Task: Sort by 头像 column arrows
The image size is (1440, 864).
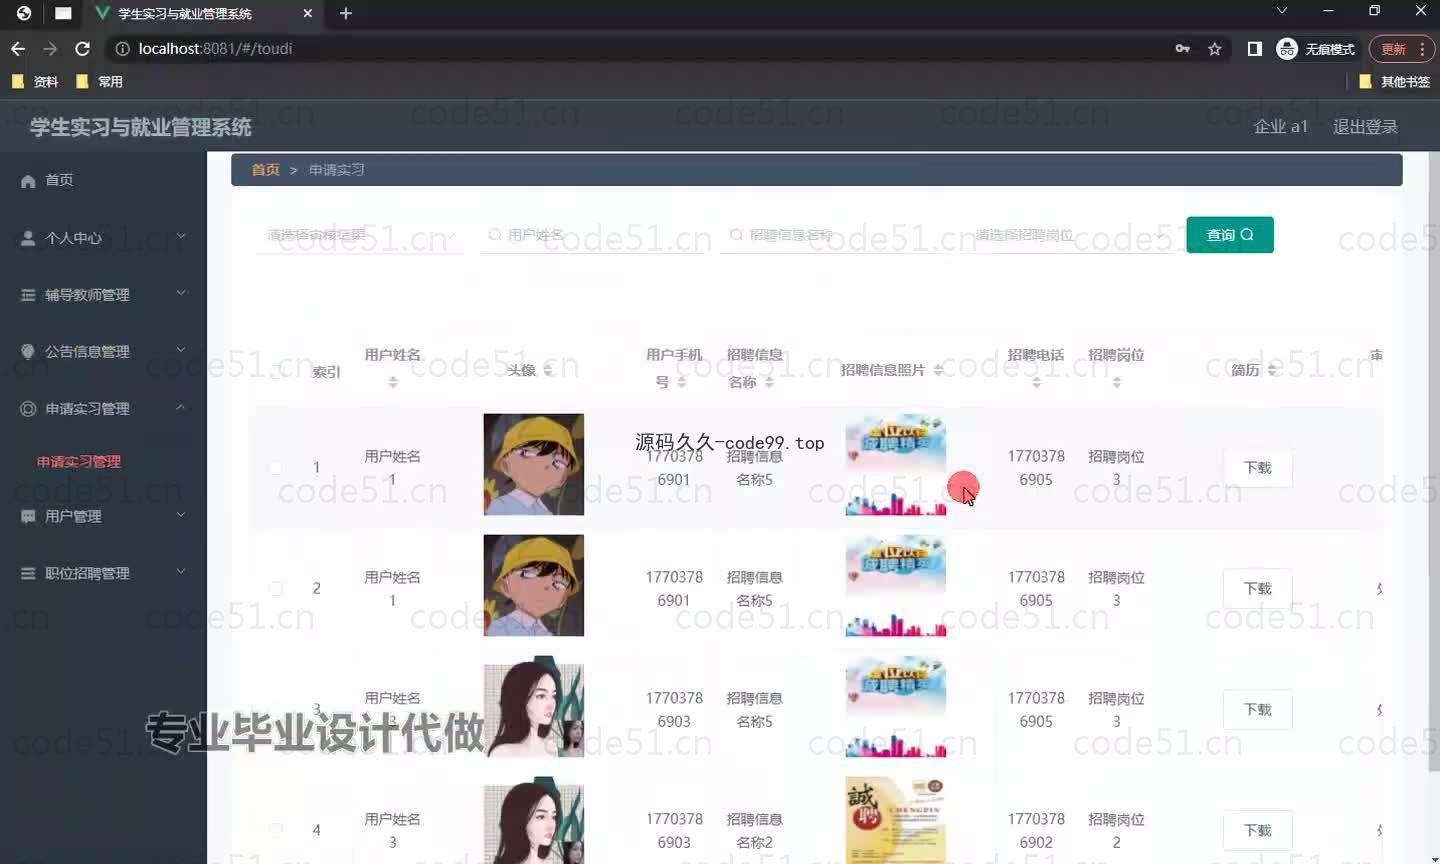Action: pyautogui.click(x=547, y=370)
